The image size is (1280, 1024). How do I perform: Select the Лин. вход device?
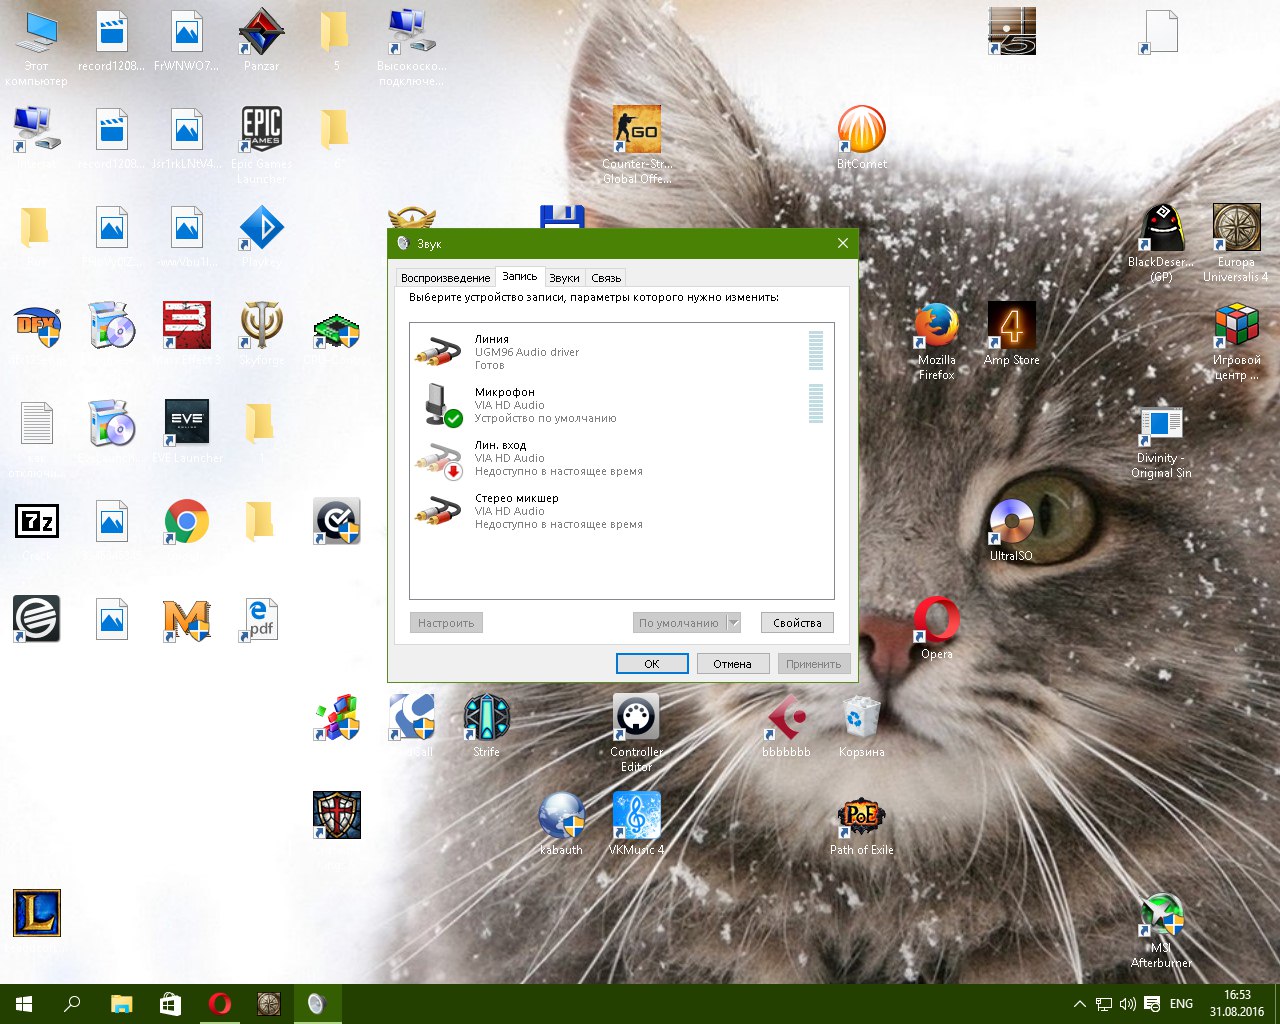pyautogui.click(x=621, y=458)
